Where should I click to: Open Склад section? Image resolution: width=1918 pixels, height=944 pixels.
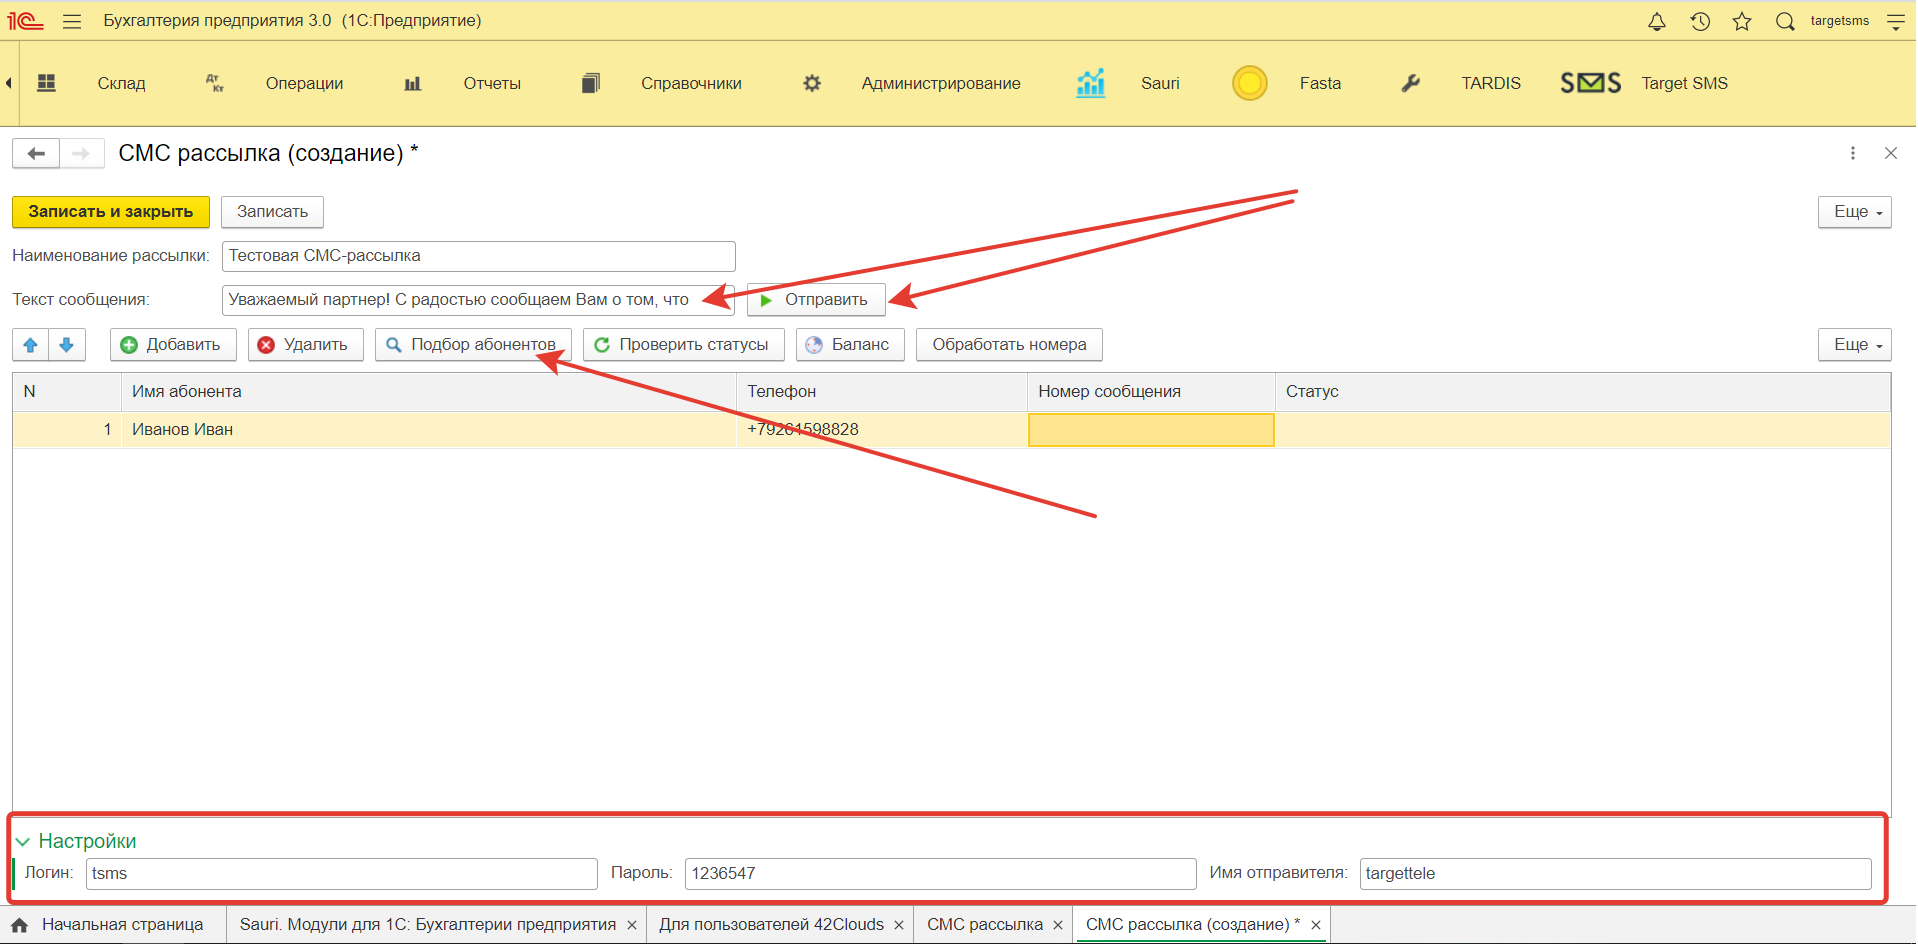[x=121, y=83]
